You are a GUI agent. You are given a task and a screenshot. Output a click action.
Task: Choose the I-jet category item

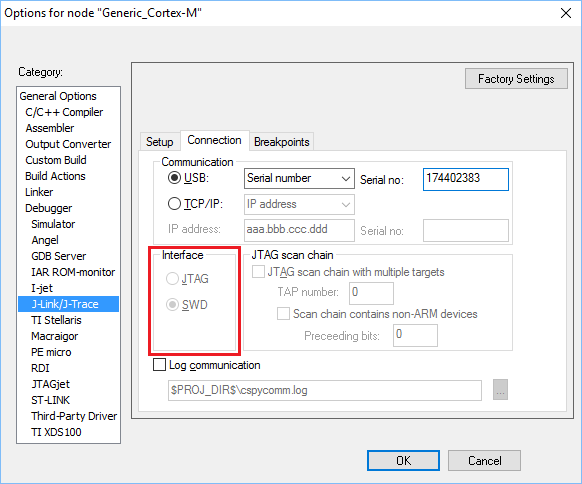(42, 288)
